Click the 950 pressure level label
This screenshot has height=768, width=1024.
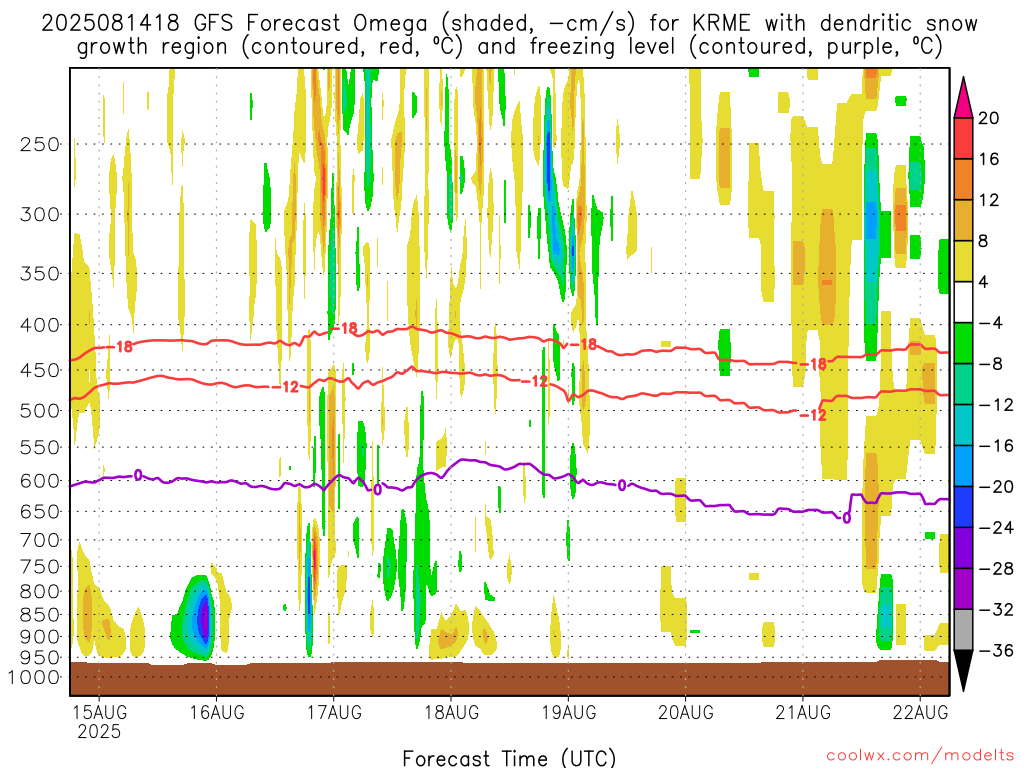(x=40, y=658)
